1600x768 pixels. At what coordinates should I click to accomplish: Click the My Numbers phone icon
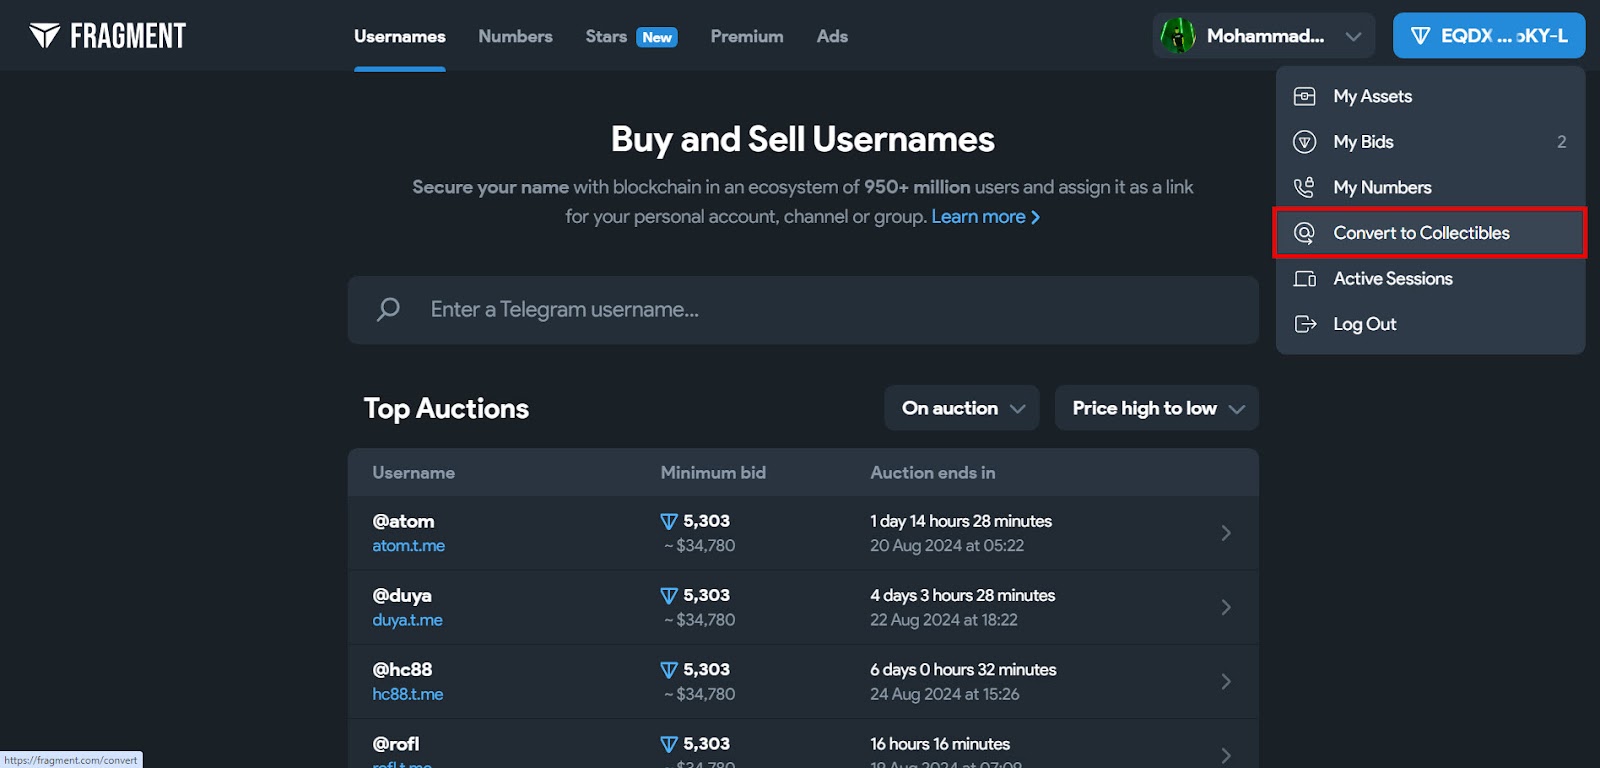click(x=1305, y=187)
